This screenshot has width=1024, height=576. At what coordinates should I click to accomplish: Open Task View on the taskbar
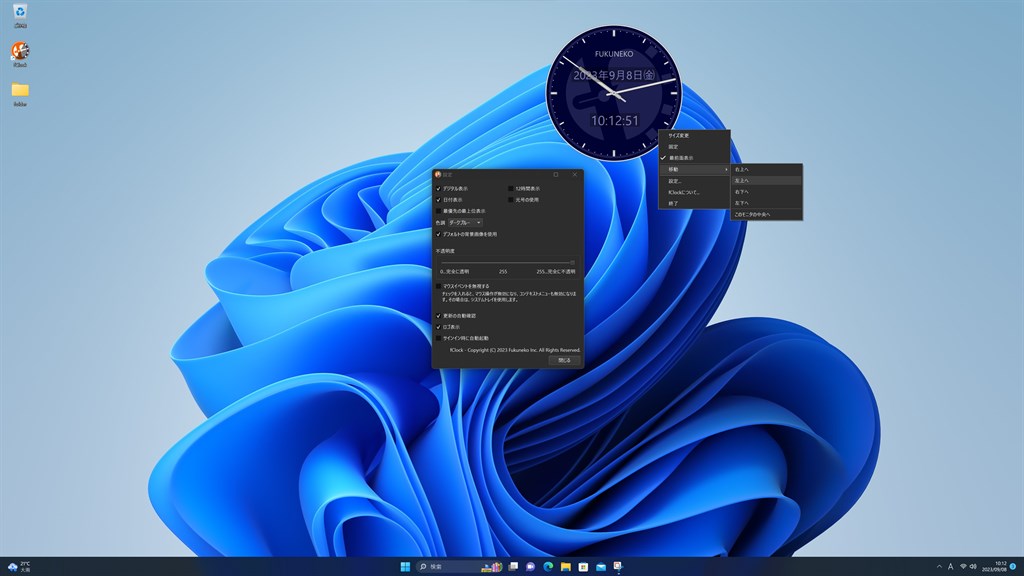pyautogui.click(x=513, y=566)
